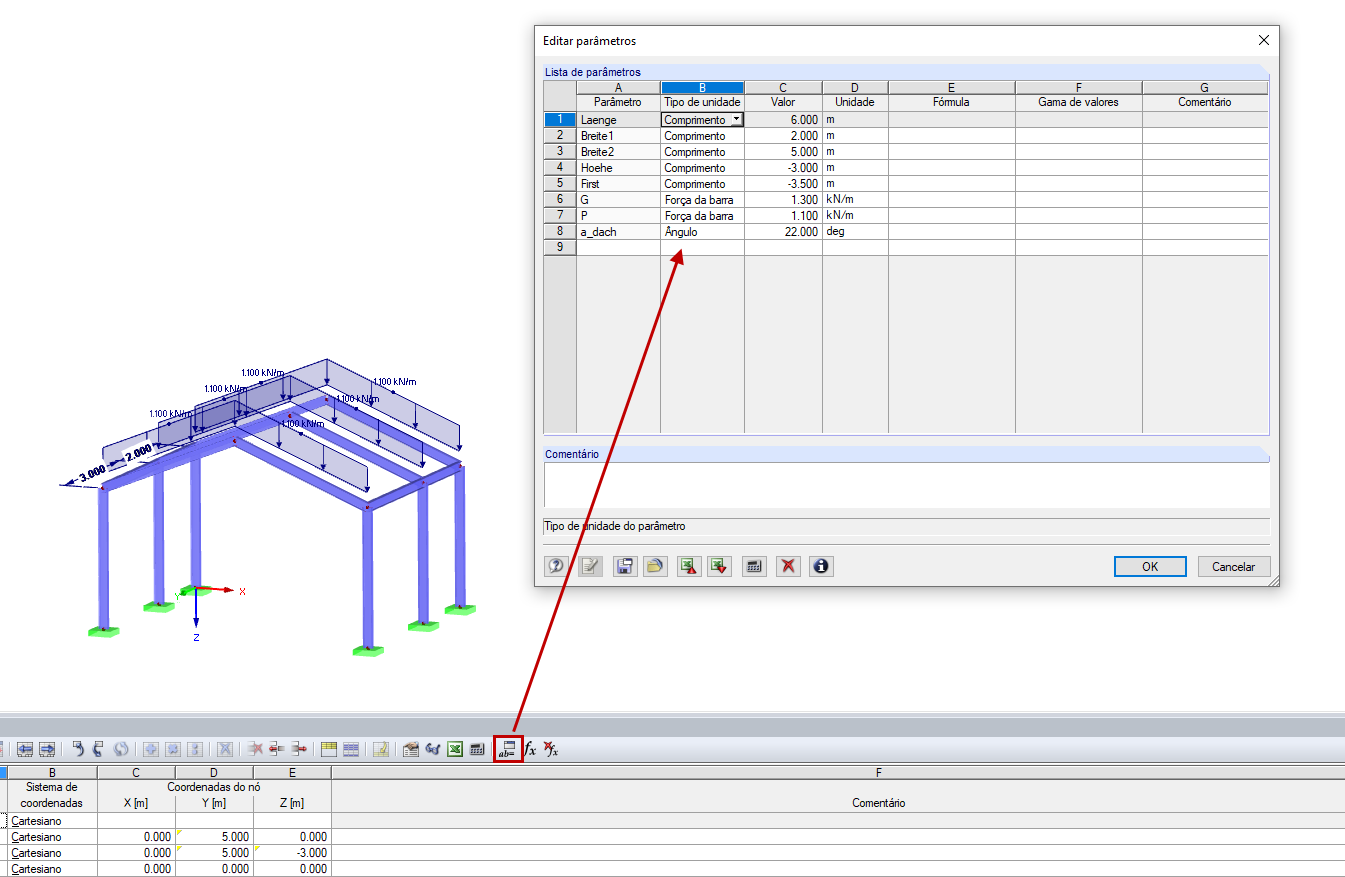Click the value 22.000 for a_dach

pyautogui.click(x=783, y=231)
